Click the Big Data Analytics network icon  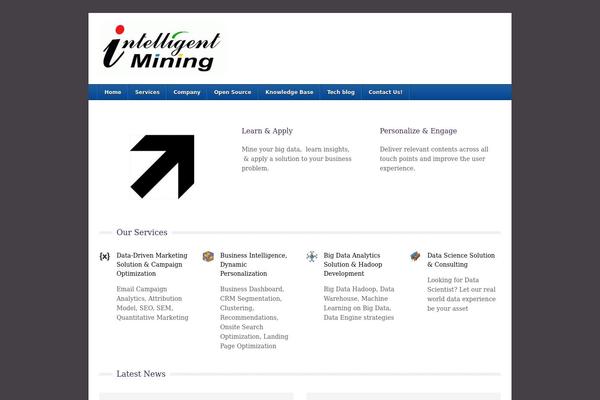(312, 256)
